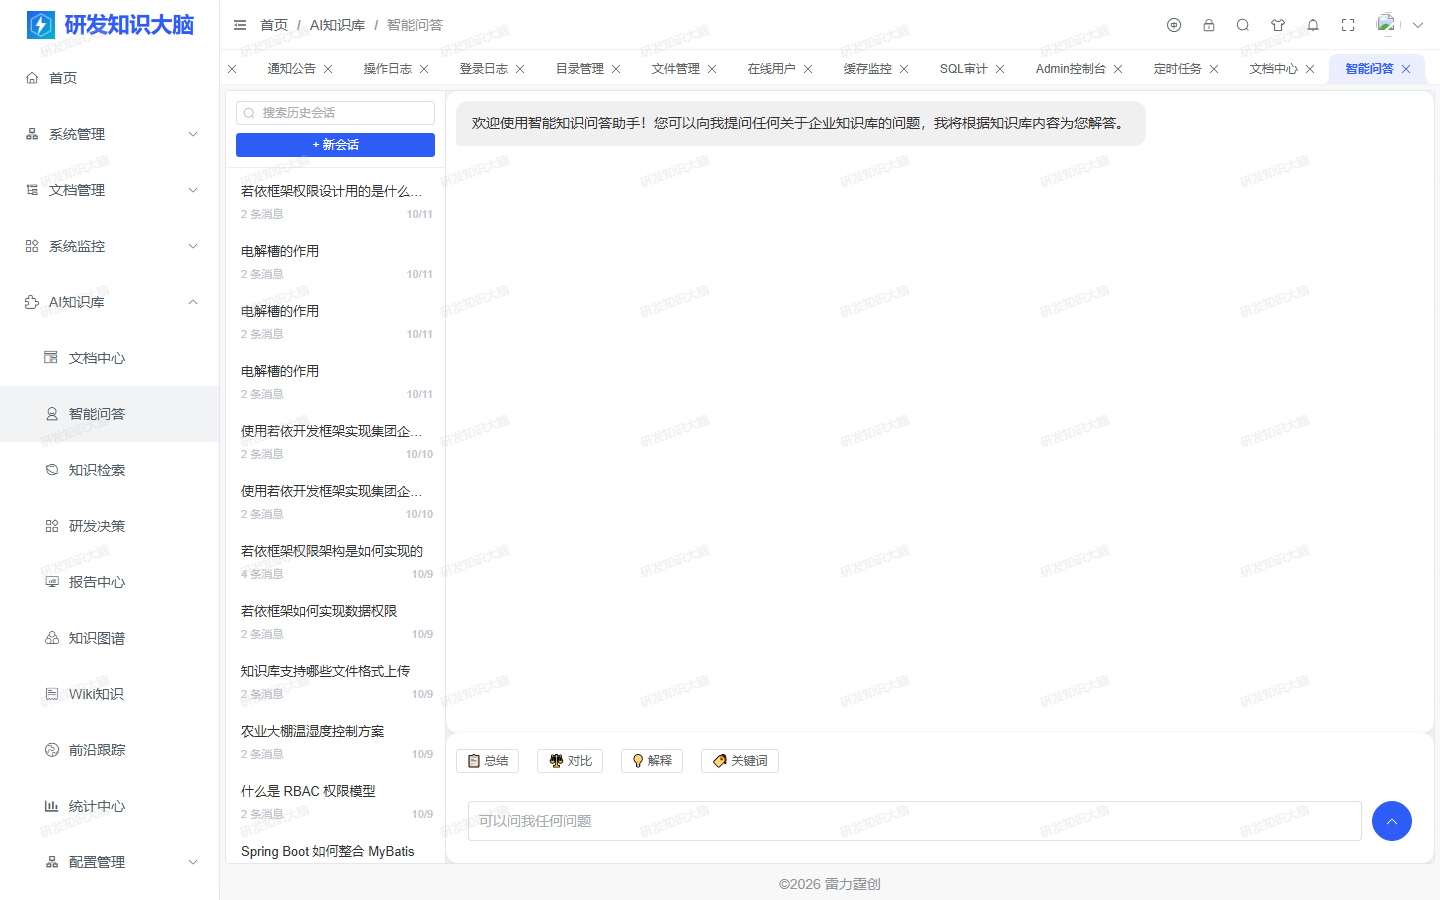
Task: Expand the 系统监控 menu
Action: [x=109, y=246]
